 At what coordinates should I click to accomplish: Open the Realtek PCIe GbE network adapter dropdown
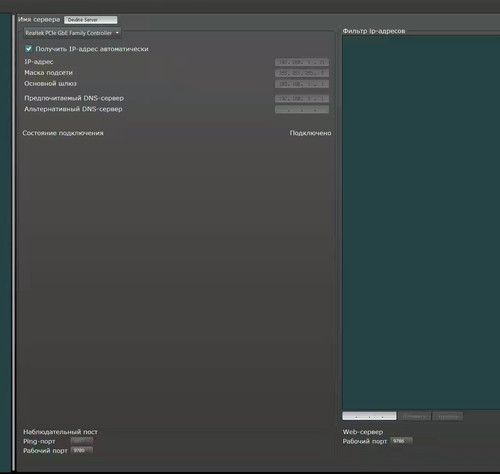(x=72, y=33)
